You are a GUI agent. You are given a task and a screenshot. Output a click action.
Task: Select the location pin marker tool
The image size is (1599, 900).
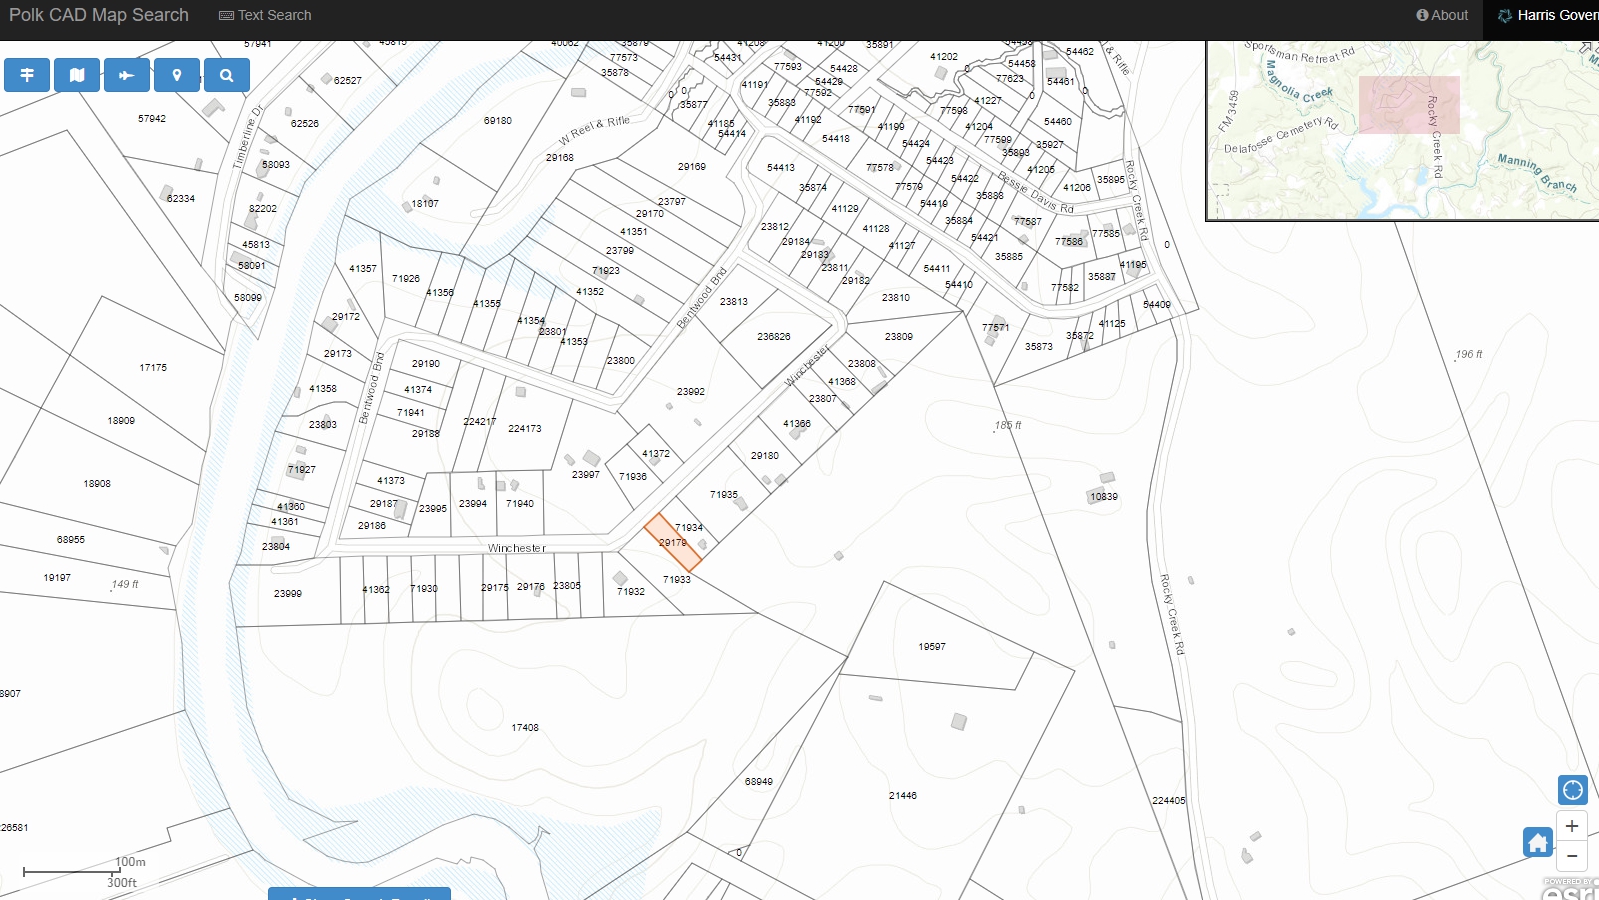click(x=177, y=75)
